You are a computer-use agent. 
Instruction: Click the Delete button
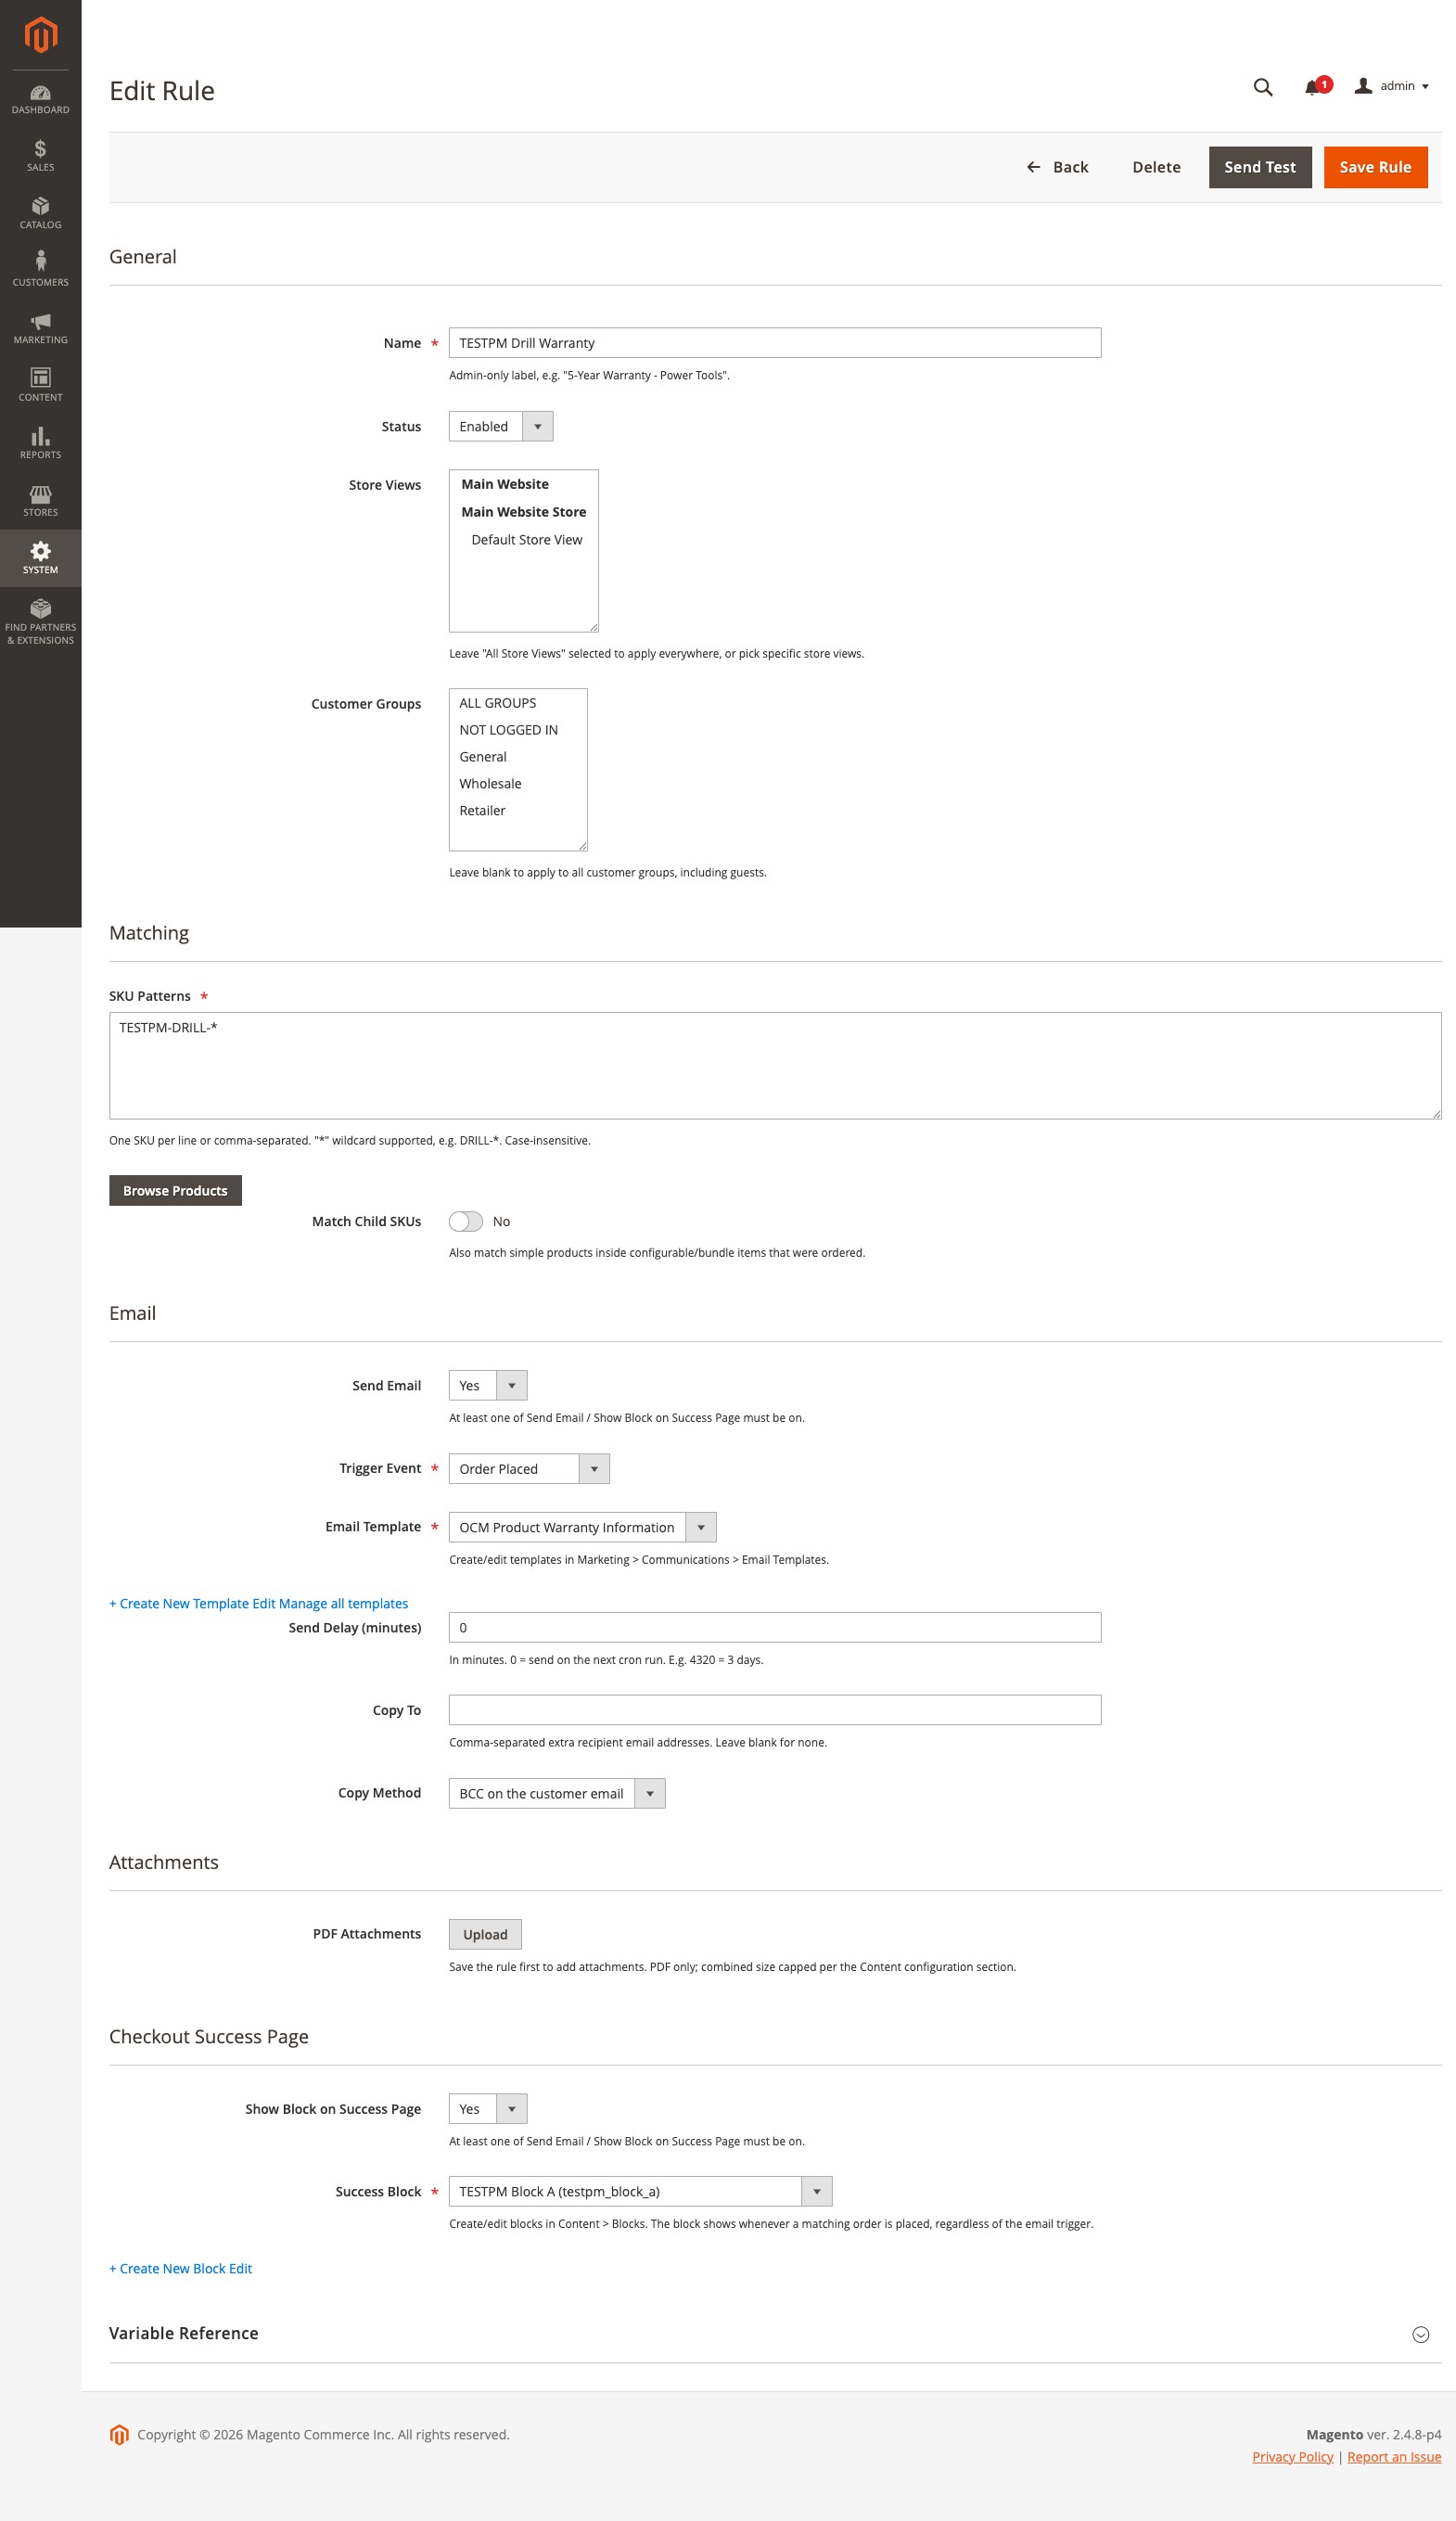(x=1156, y=167)
